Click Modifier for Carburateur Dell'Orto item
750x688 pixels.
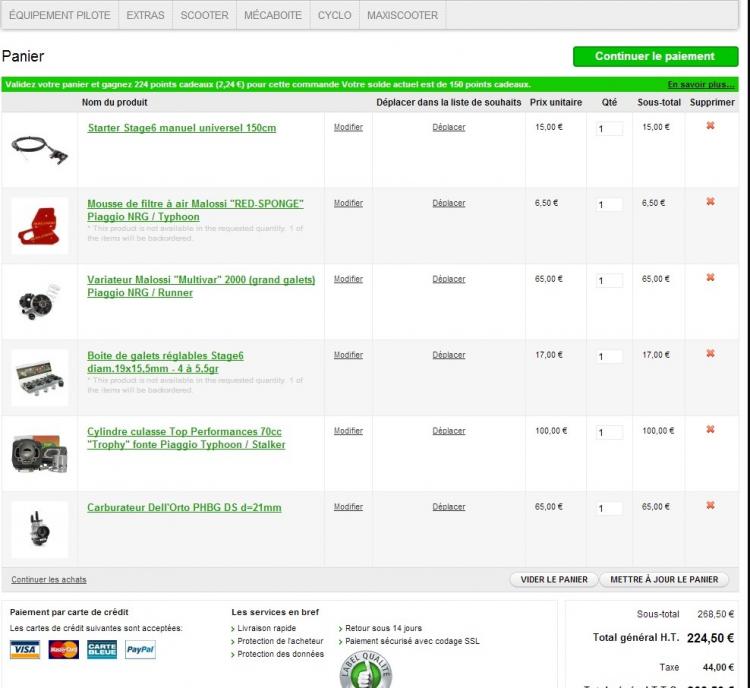tap(348, 507)
